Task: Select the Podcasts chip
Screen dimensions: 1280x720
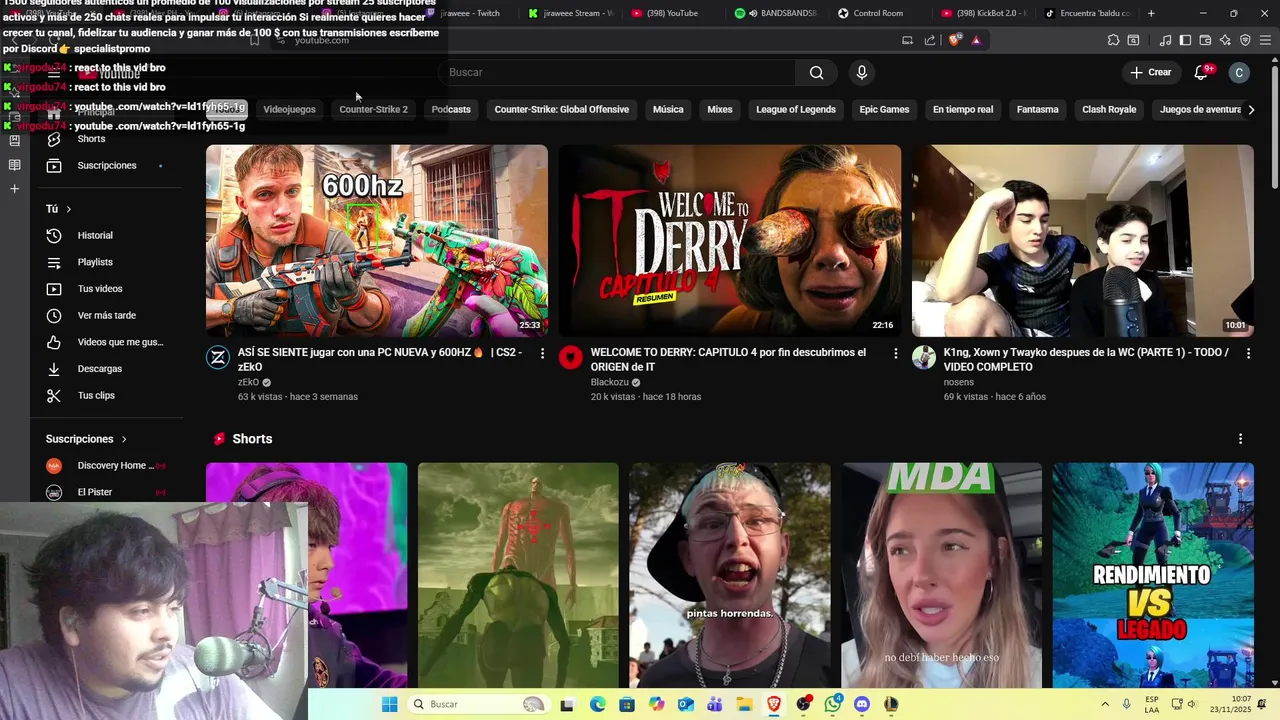Action: tap(451, 109)
